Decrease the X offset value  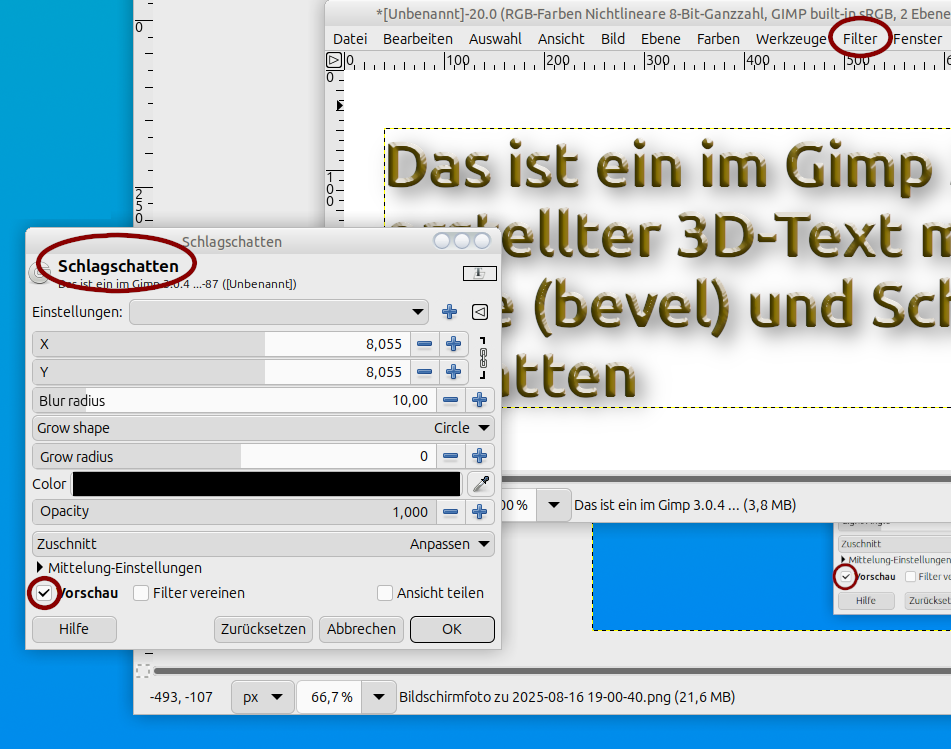tap(425, 344)
